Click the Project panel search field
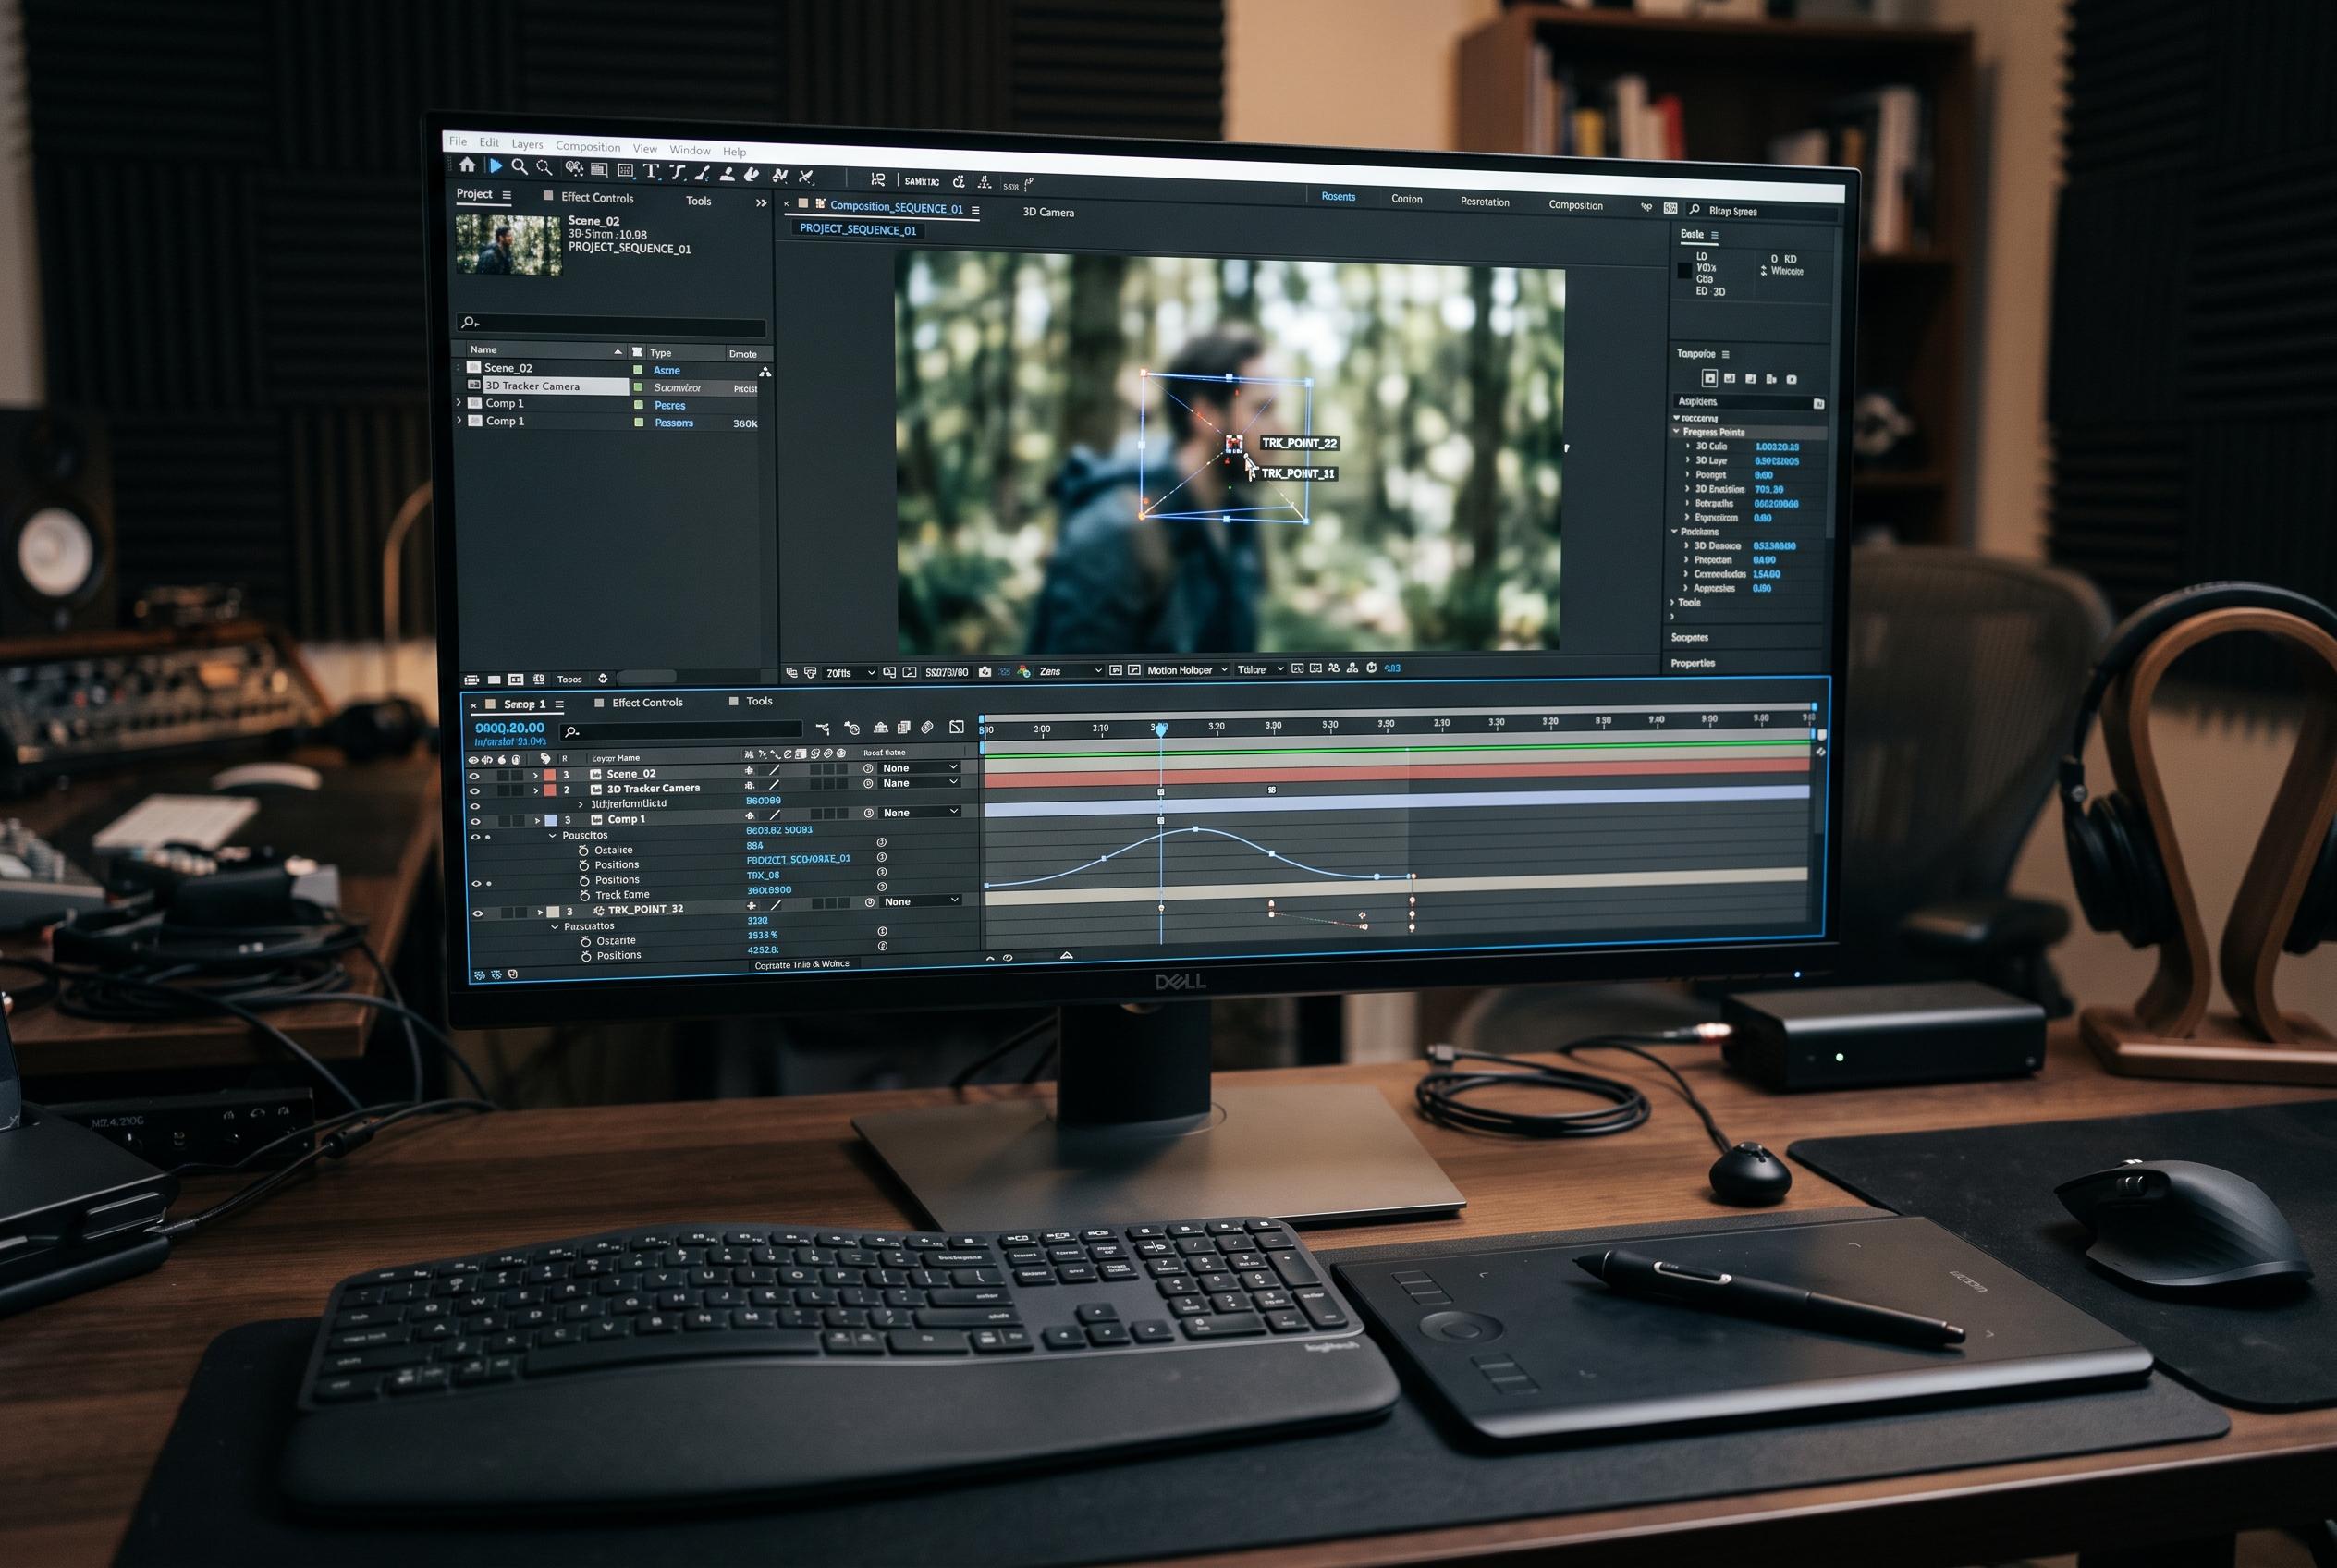 [x=611, y=323]
